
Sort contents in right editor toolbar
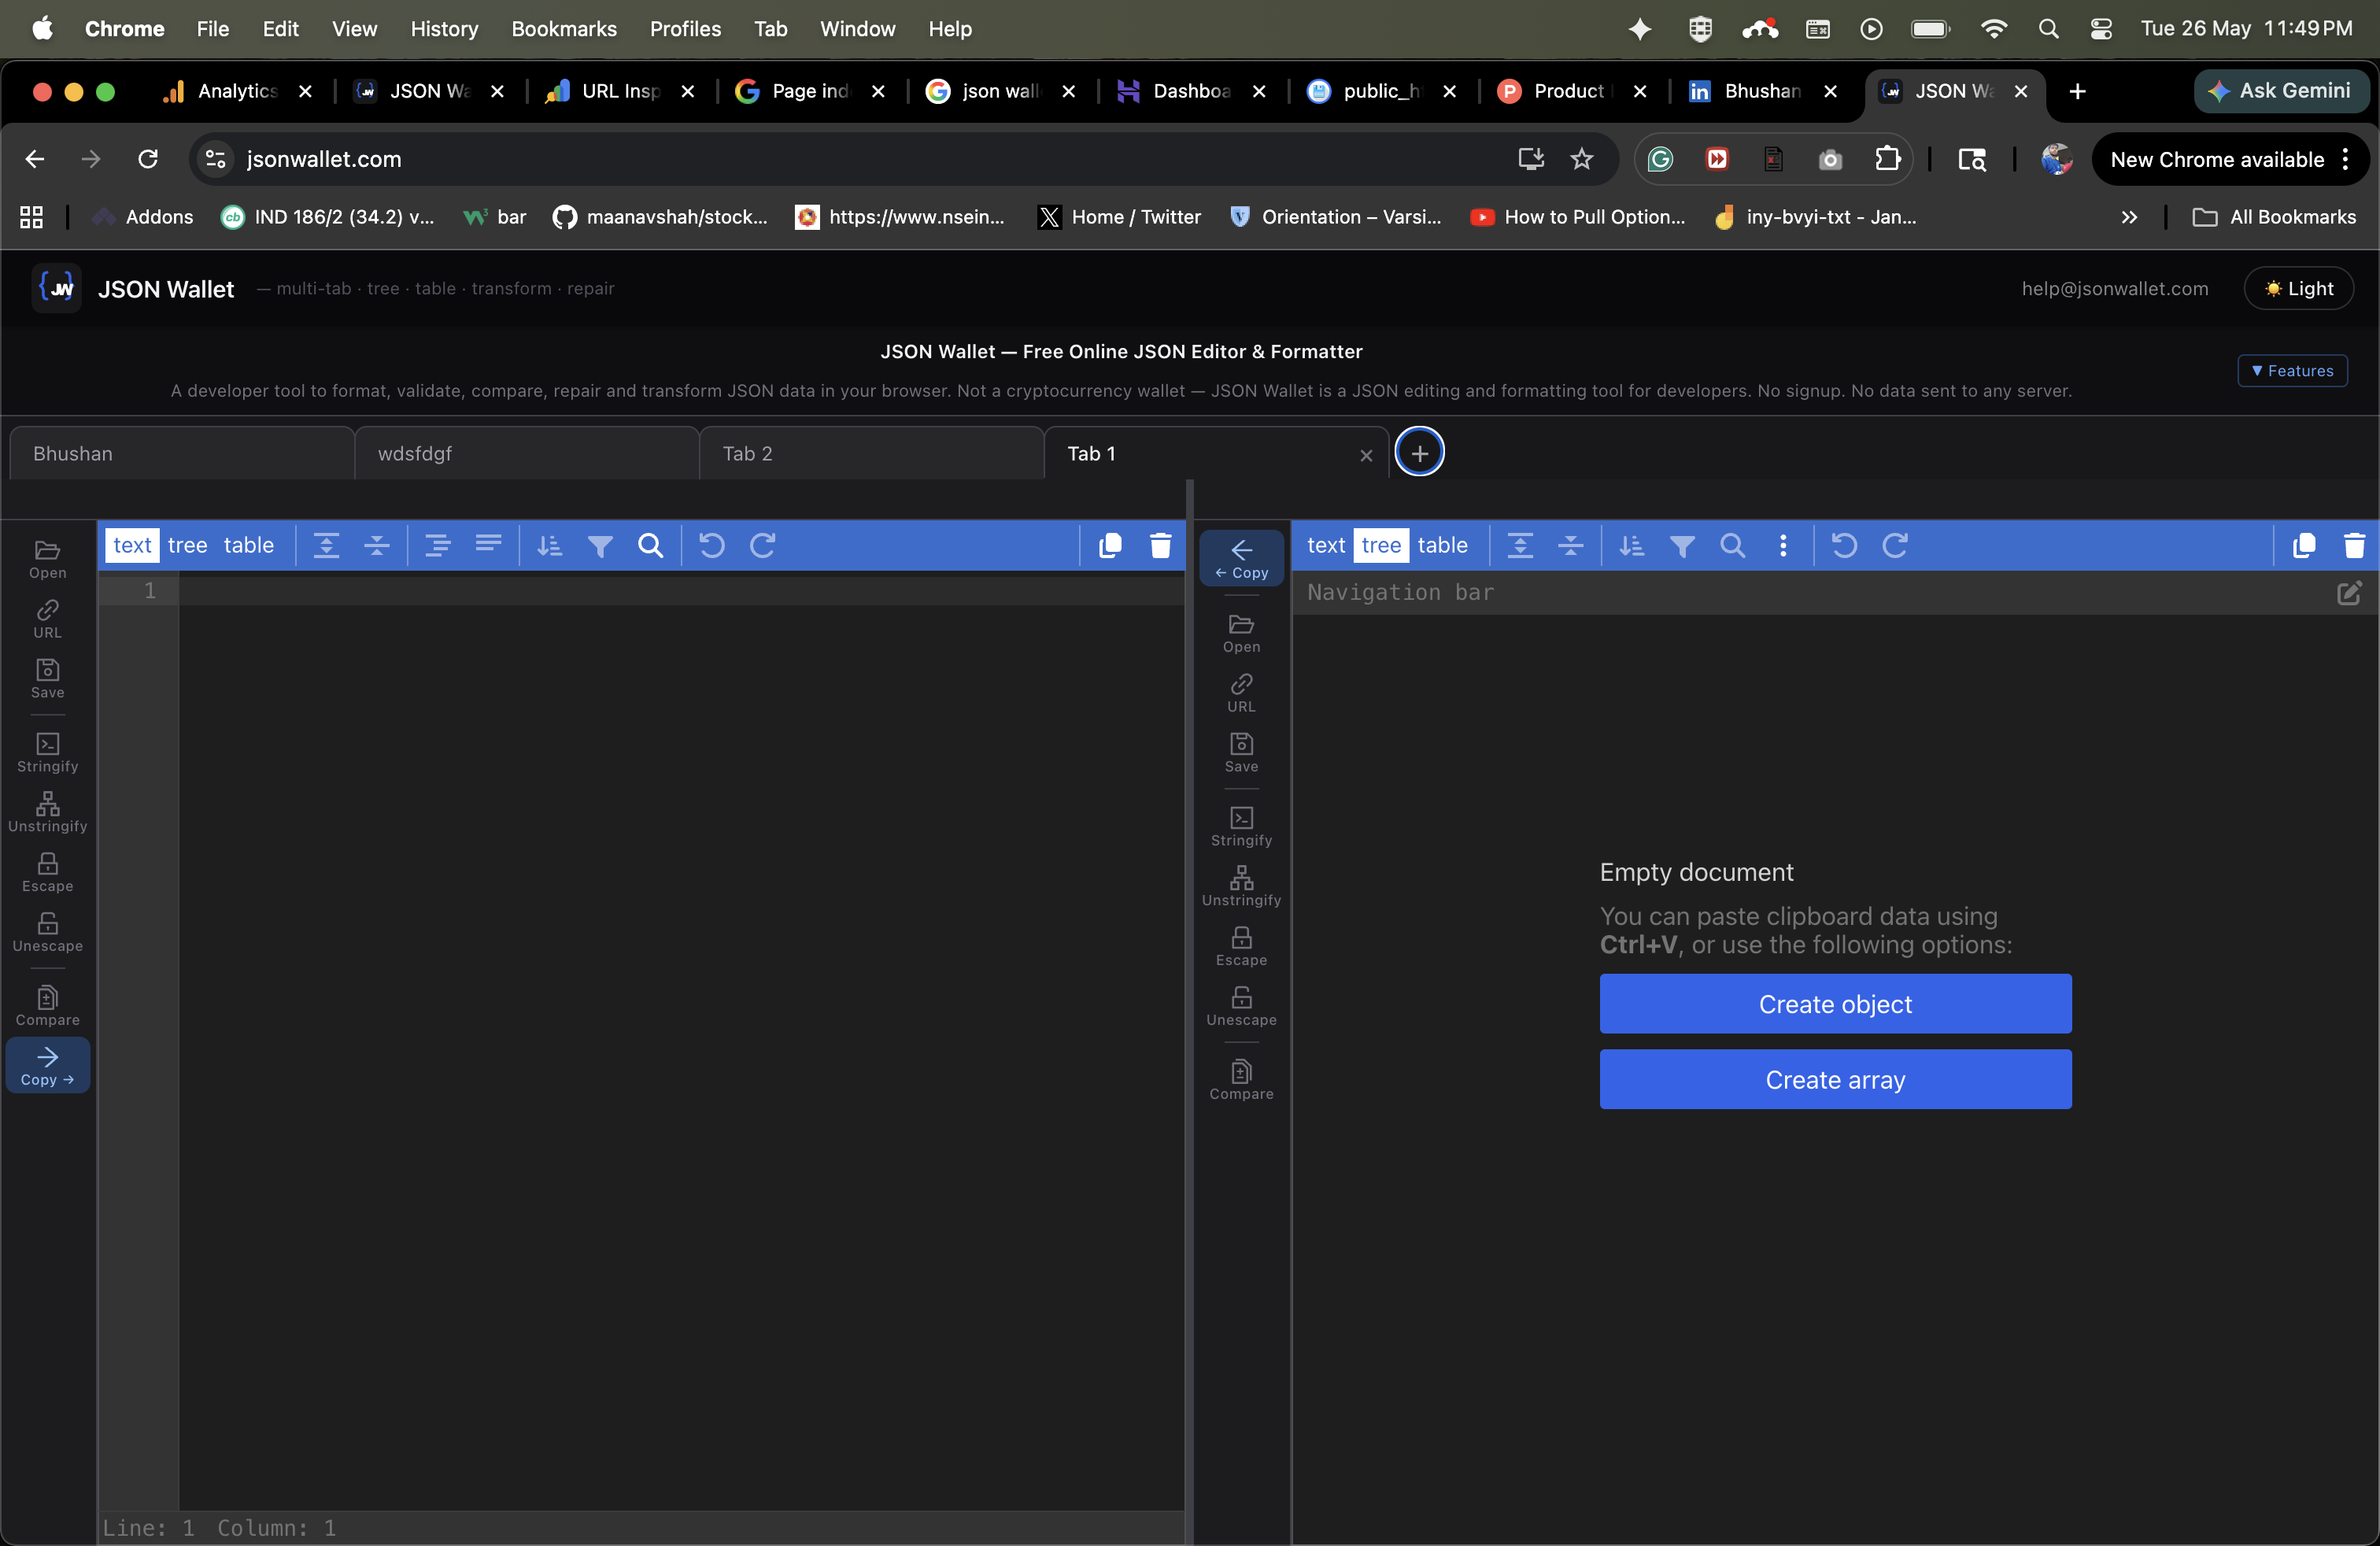pyautogui.click(x=1631, y=545)
